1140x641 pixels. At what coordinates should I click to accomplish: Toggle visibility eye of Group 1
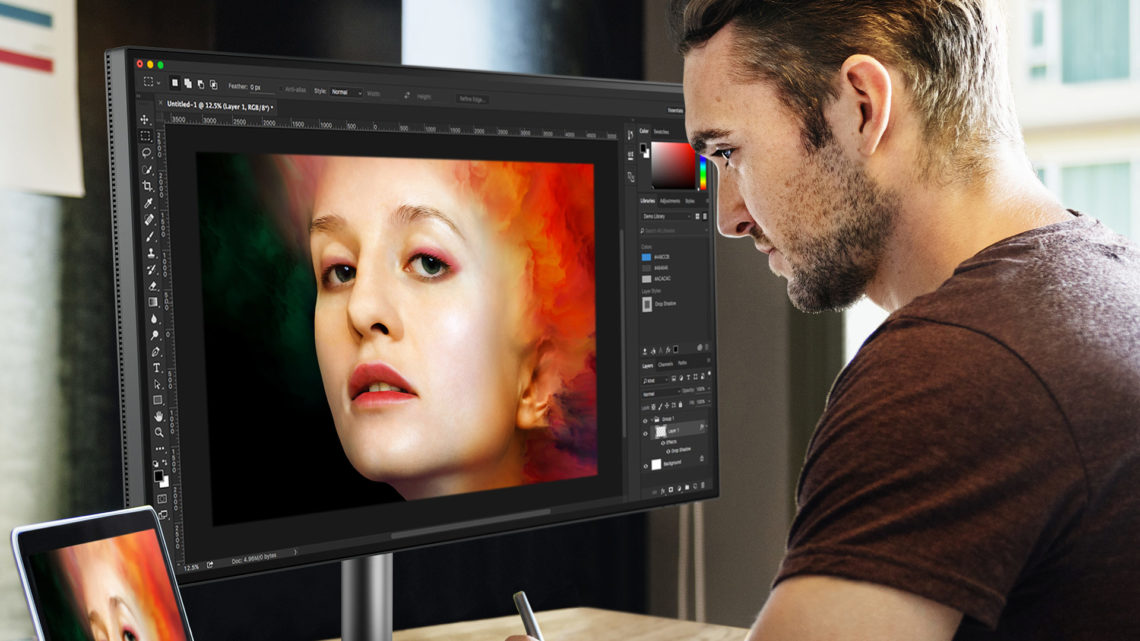[645, 419]
